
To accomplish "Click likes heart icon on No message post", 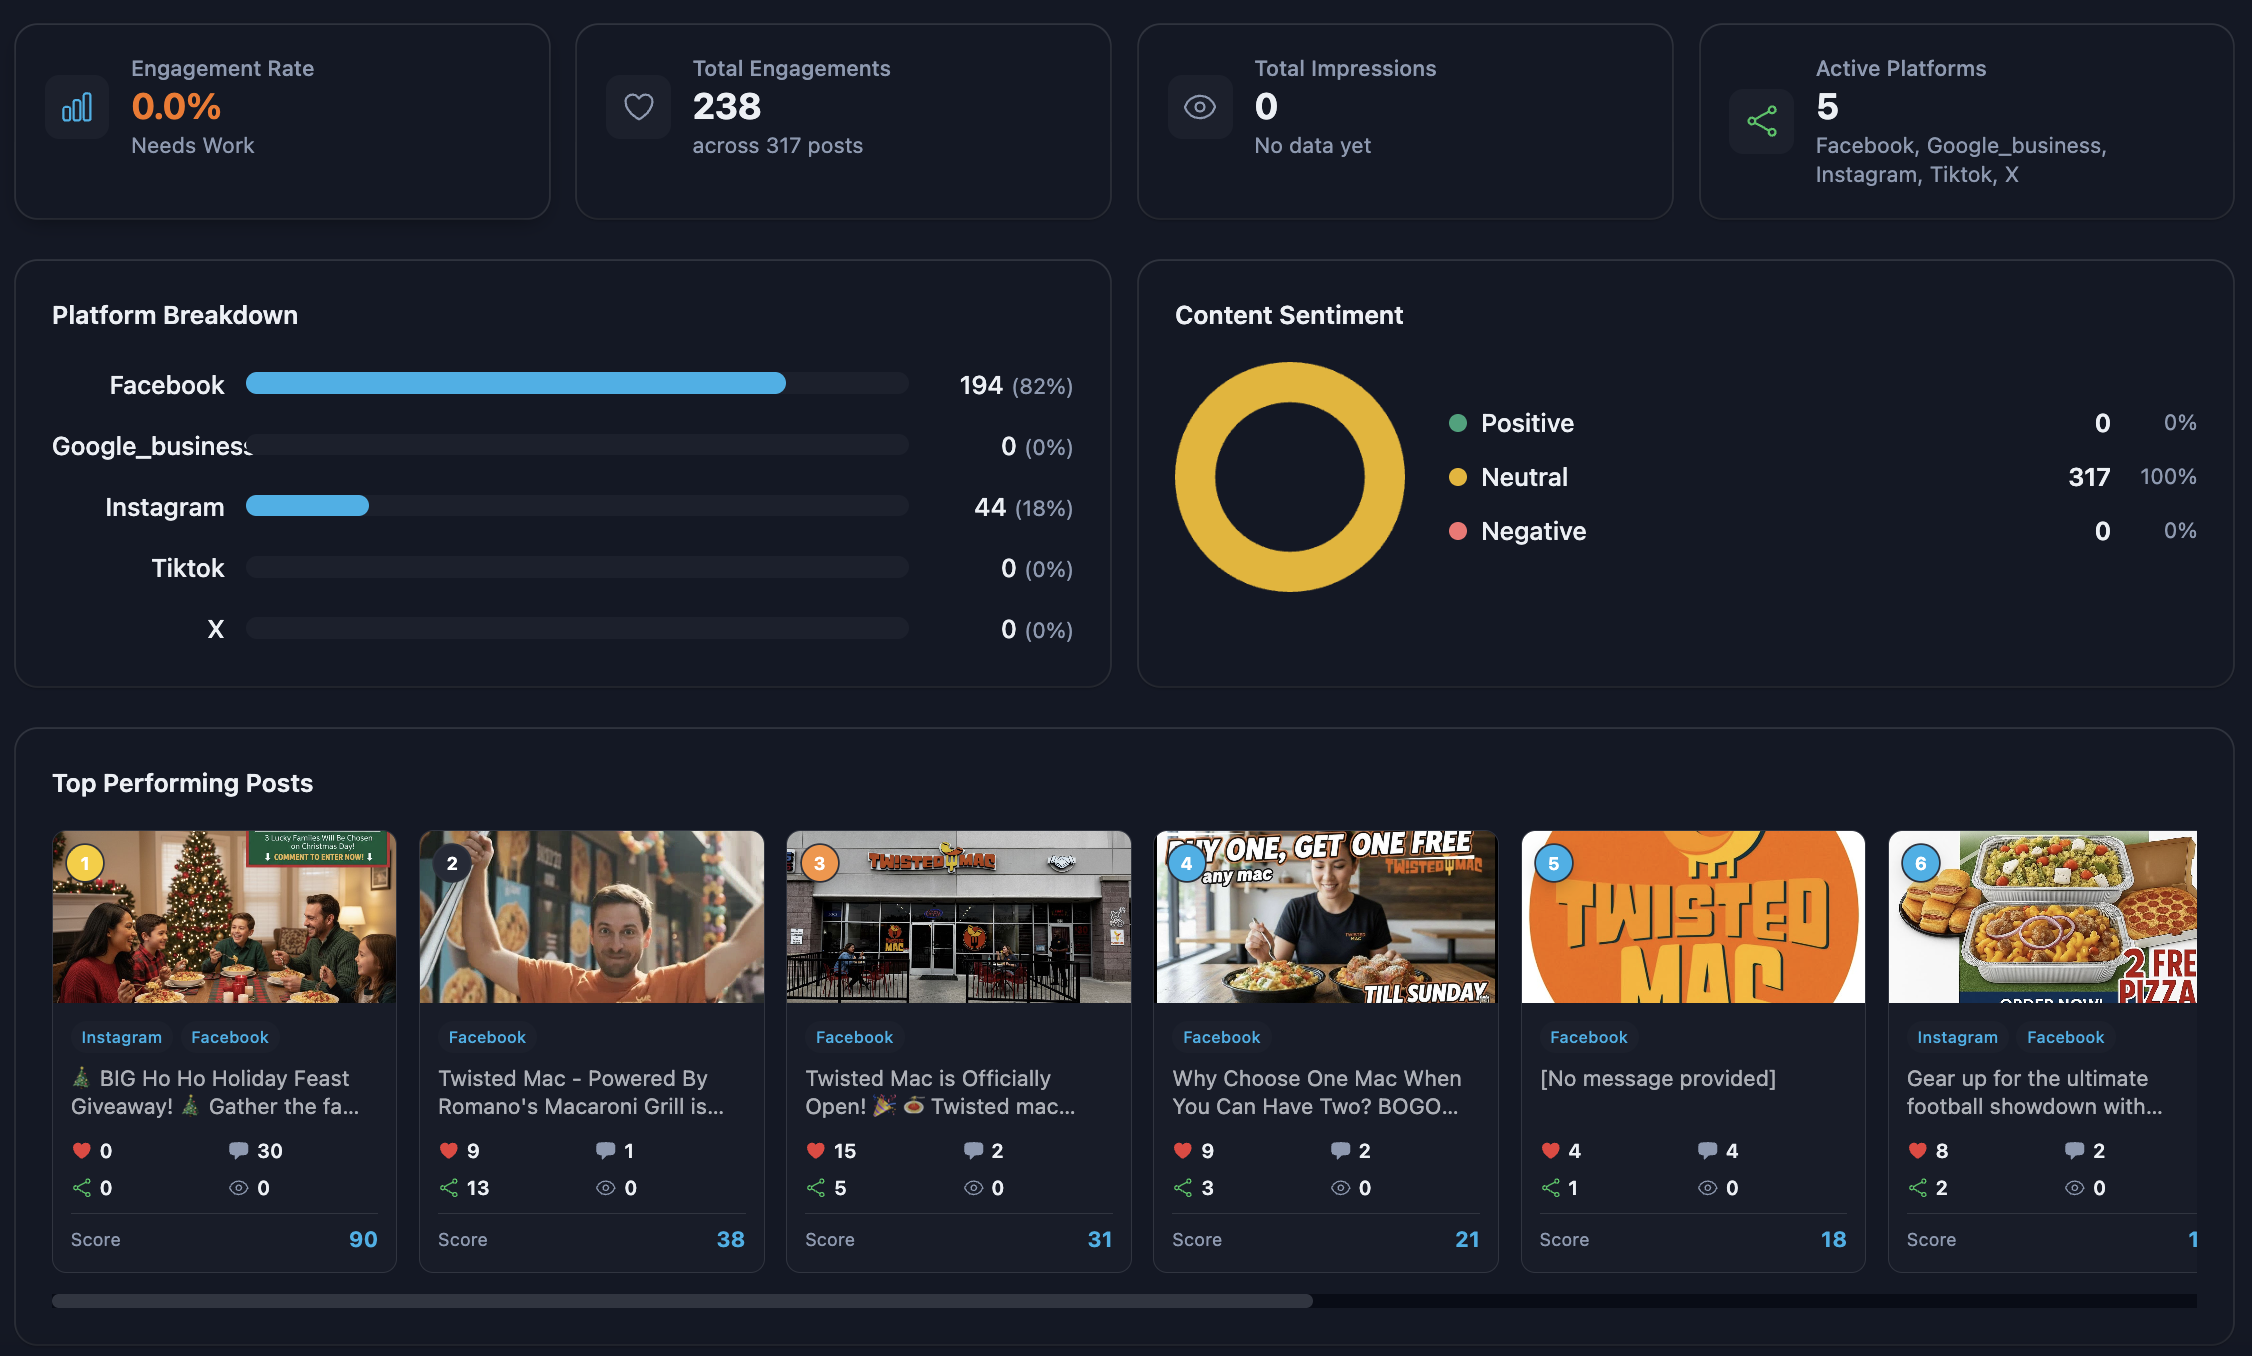I will [x=1551, y=1151].
